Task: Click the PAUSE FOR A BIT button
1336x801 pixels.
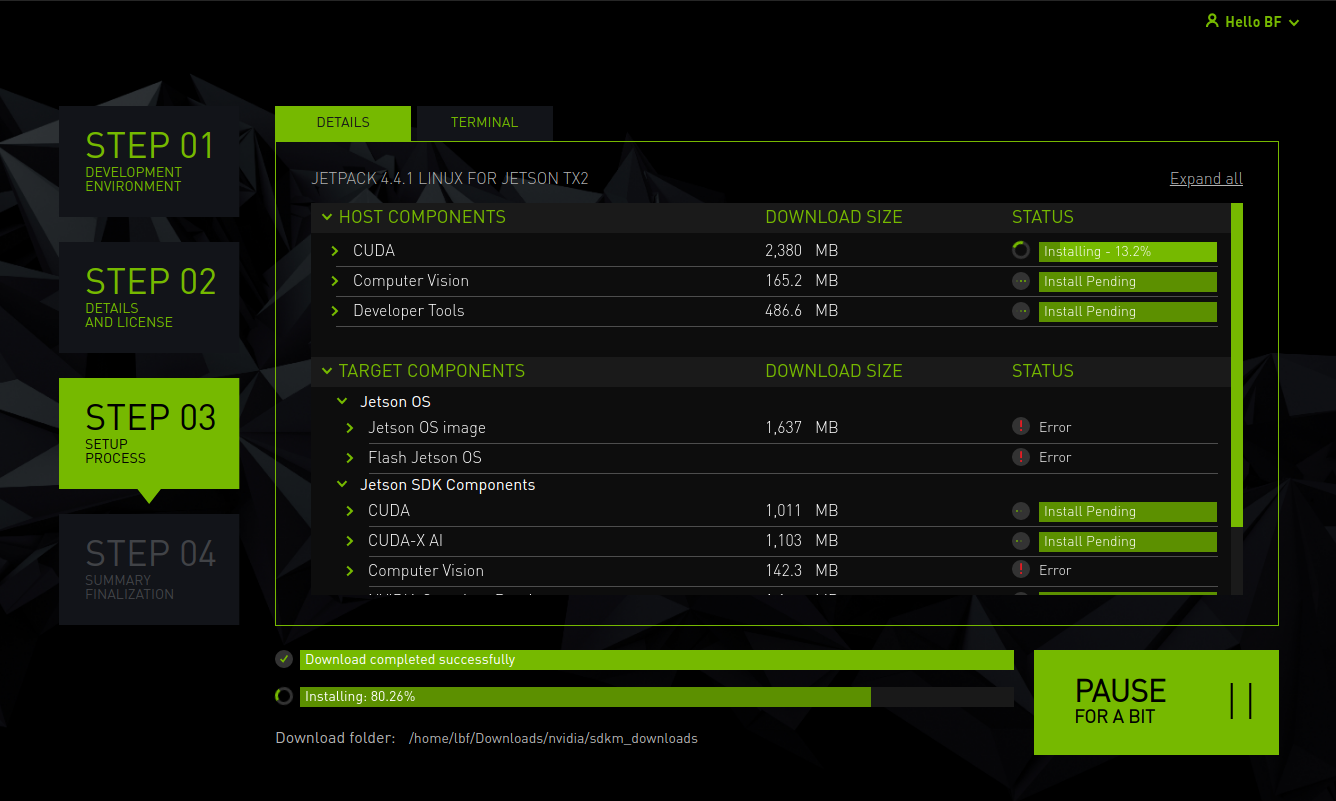Action: pyautogui.click(x=1156, y=702)
